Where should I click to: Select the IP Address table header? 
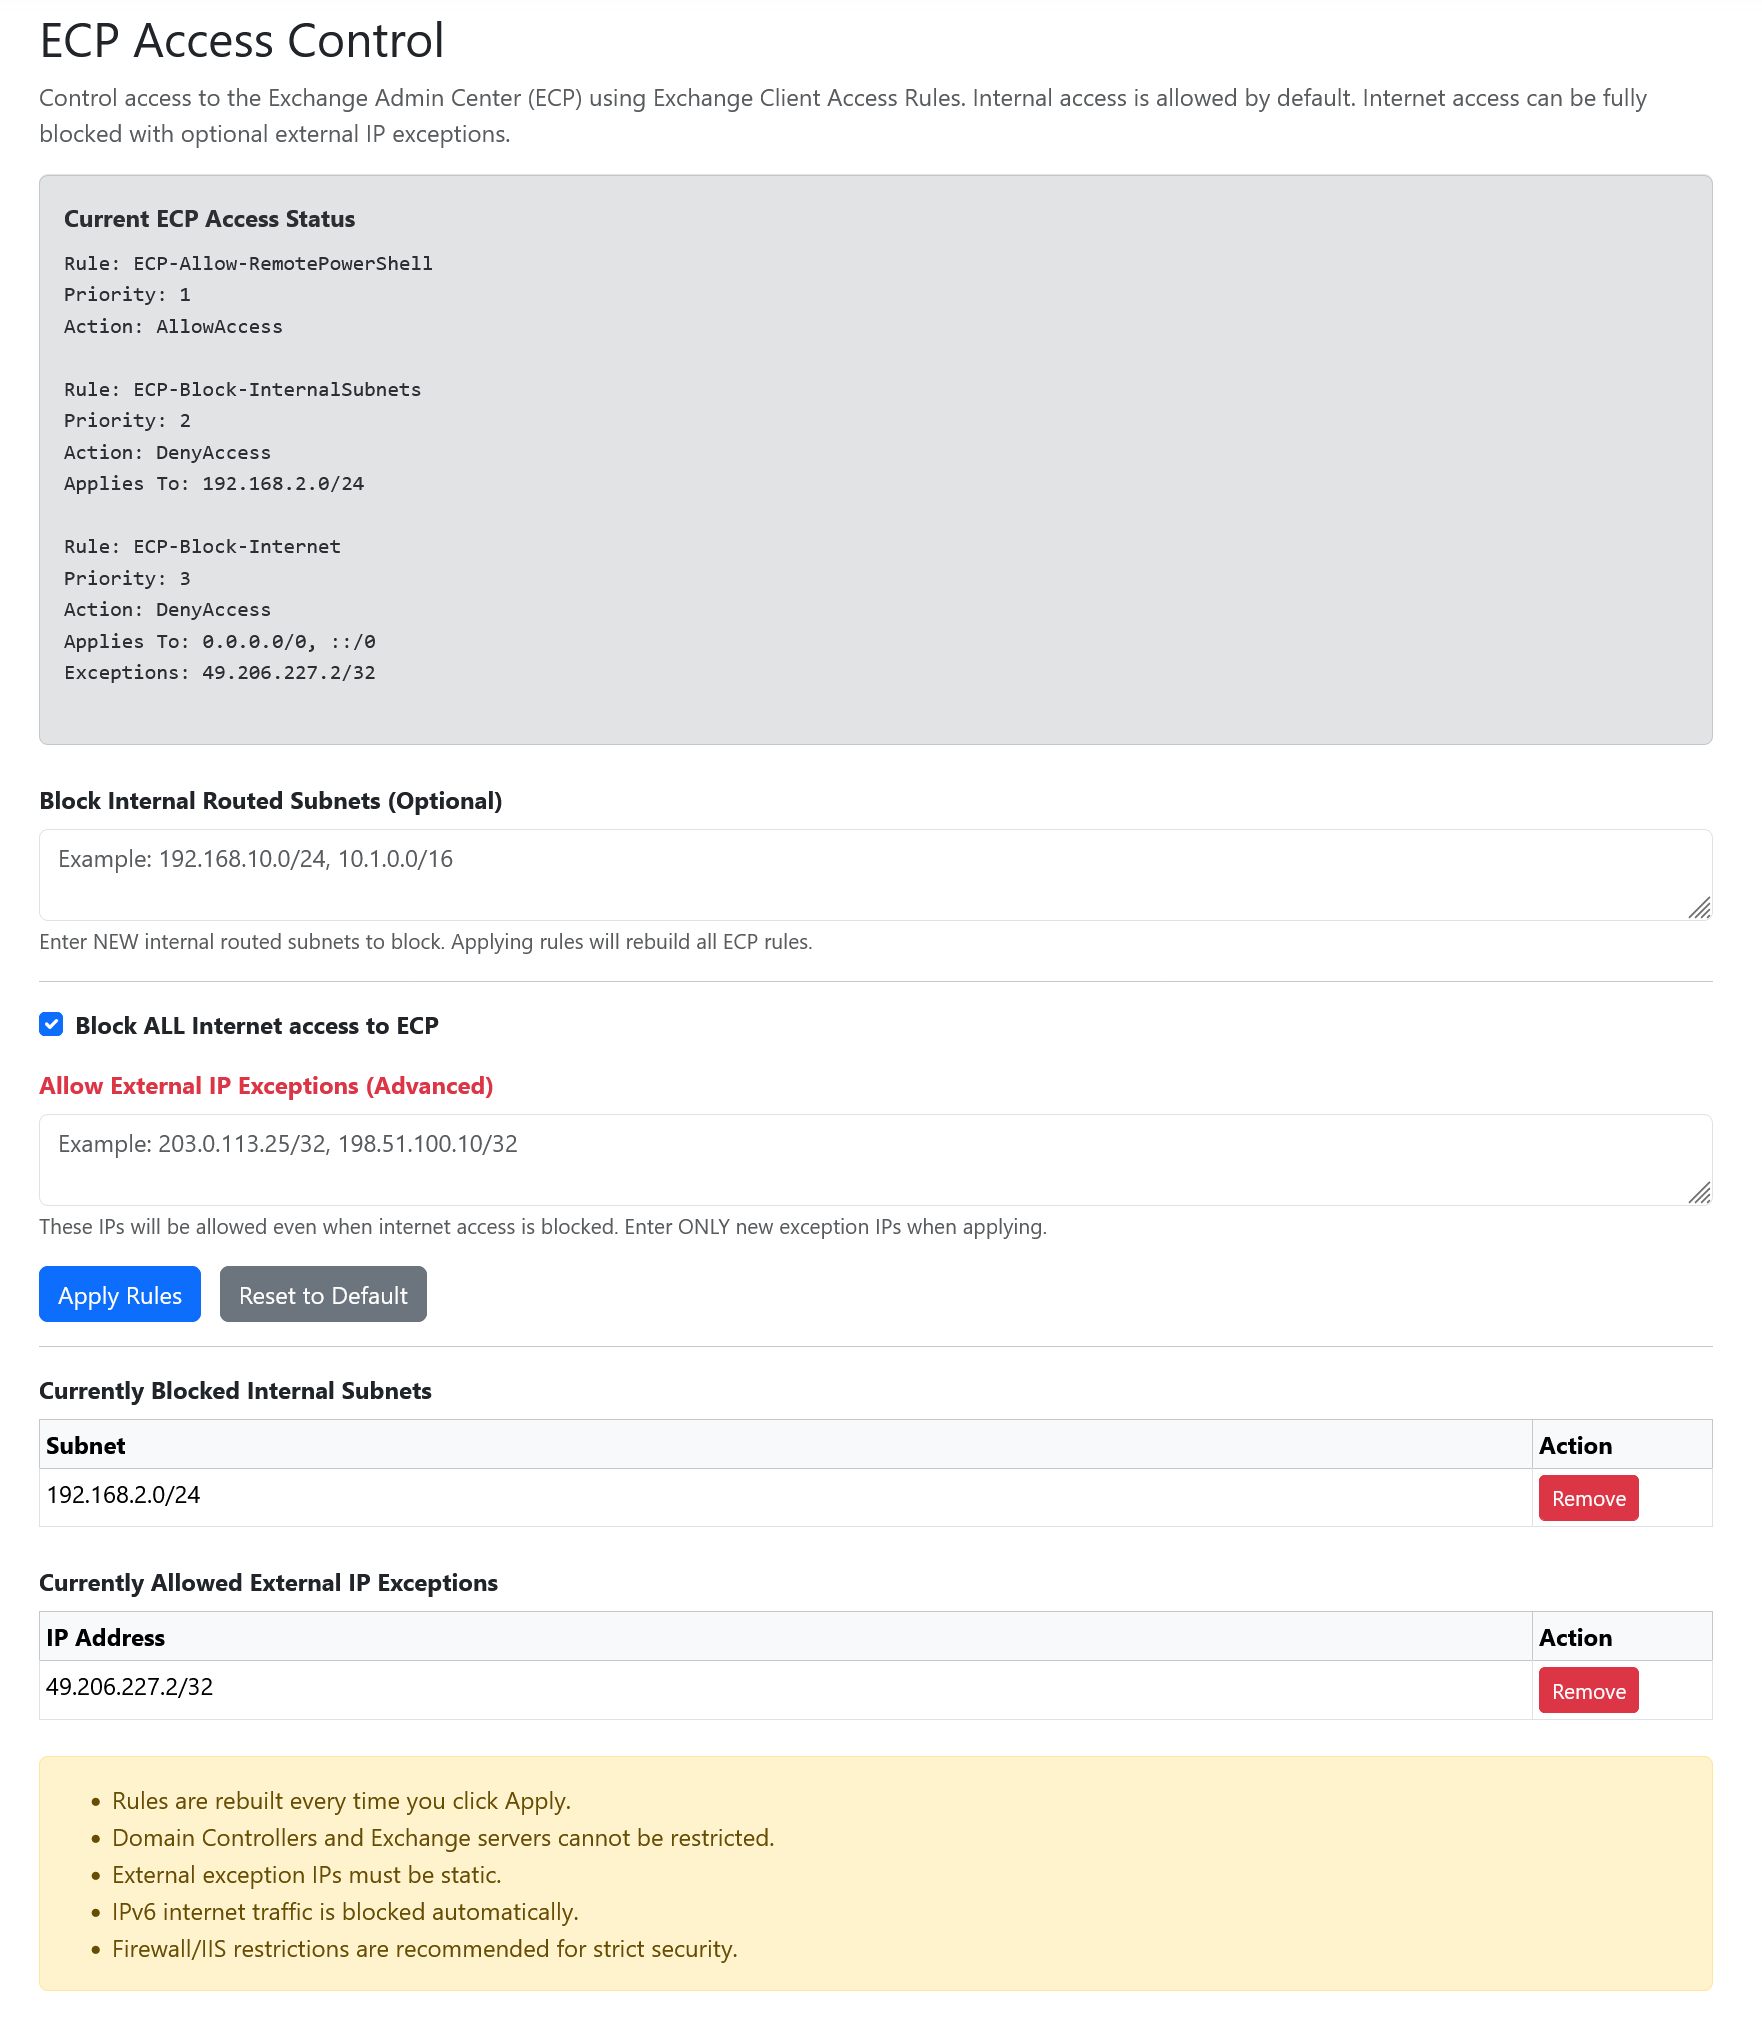tap(105, 1637)
